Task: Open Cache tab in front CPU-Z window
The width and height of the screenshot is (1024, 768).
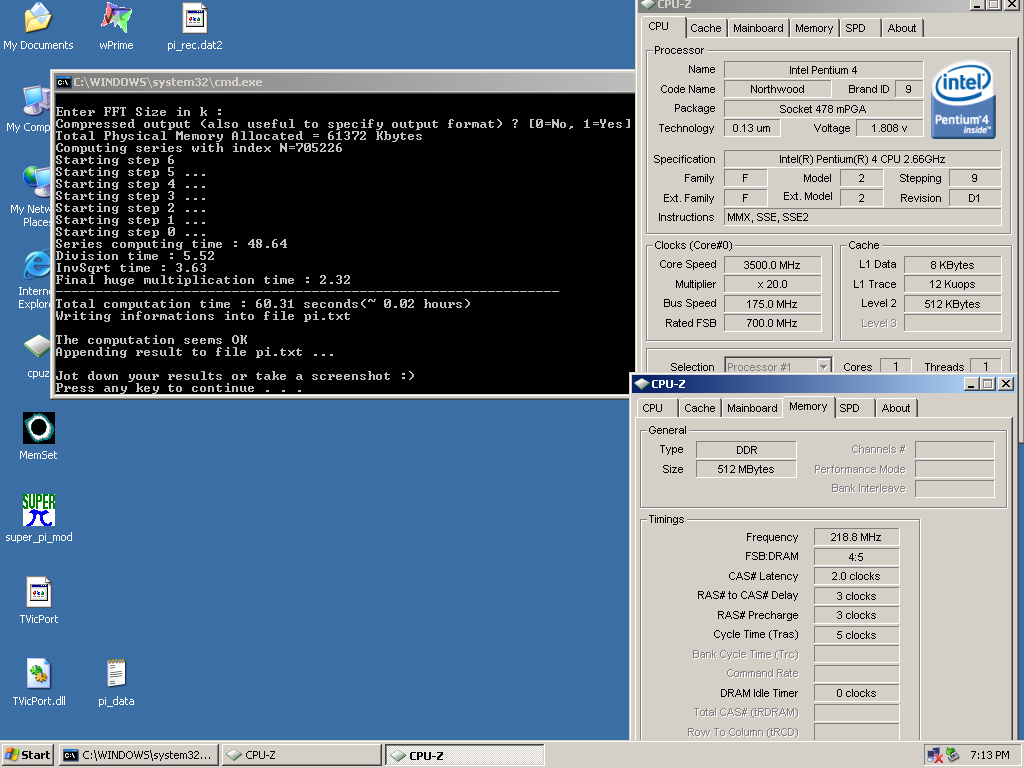Action: click(699, 408)
